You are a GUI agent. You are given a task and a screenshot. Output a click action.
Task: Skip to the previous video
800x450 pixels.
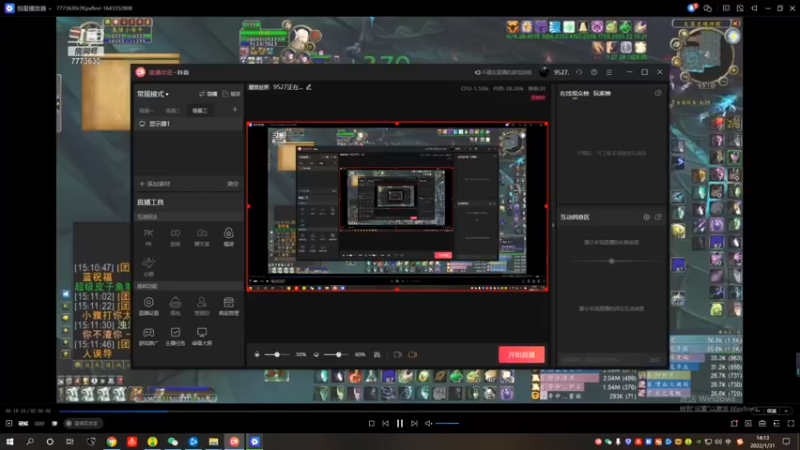coord(385,423)
